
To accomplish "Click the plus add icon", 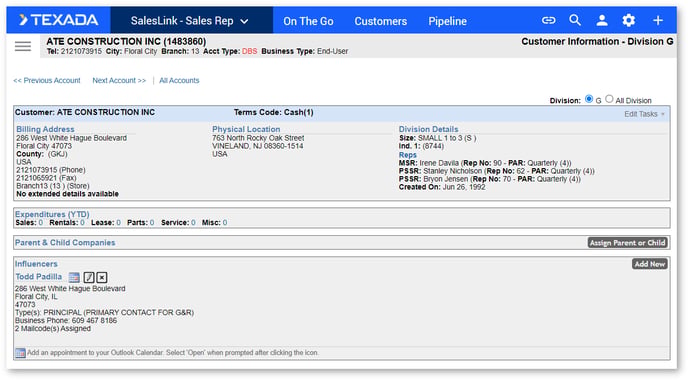I will [658, 20].
